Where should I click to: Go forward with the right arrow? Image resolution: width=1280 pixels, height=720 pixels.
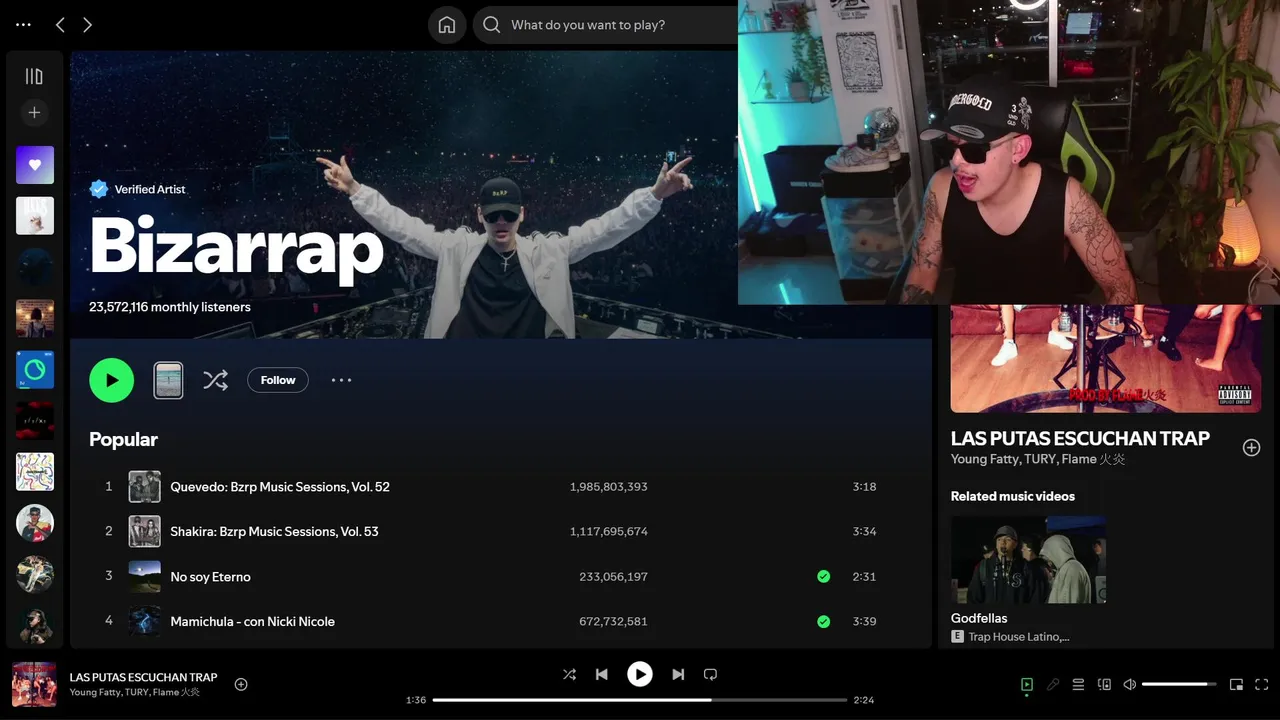click(x=87, y=25)
